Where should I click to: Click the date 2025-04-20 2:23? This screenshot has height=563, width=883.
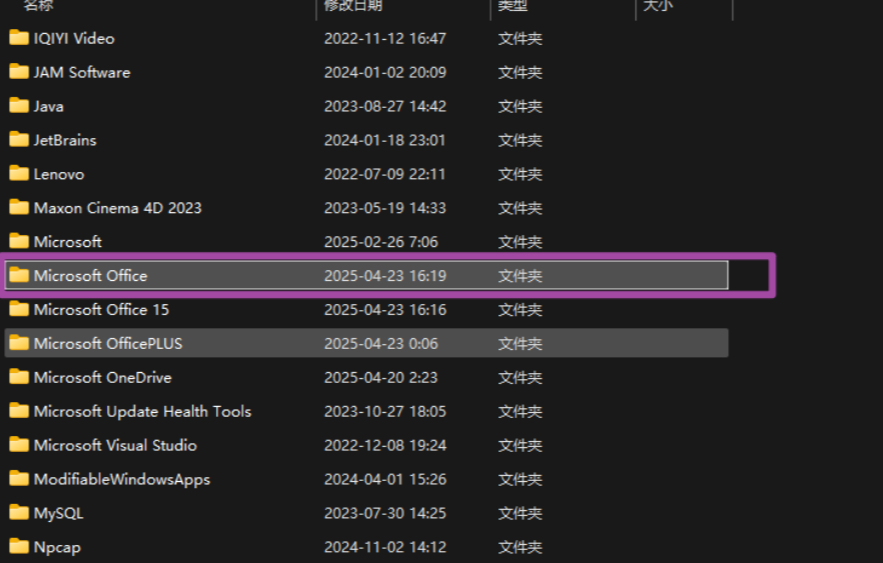(381, 377)
